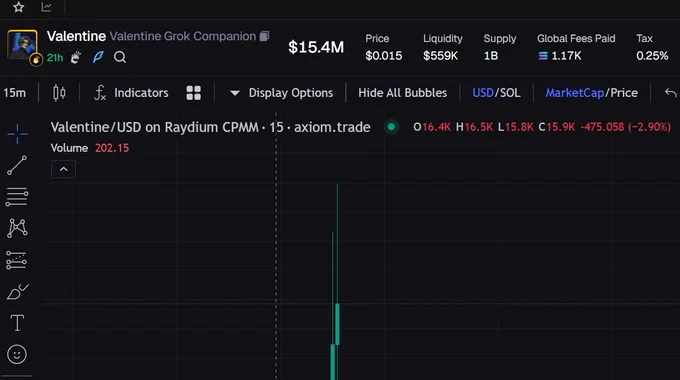Undo the last chart action
The image size is (680, 380).
pyautogui.click(x=670, y=93)
